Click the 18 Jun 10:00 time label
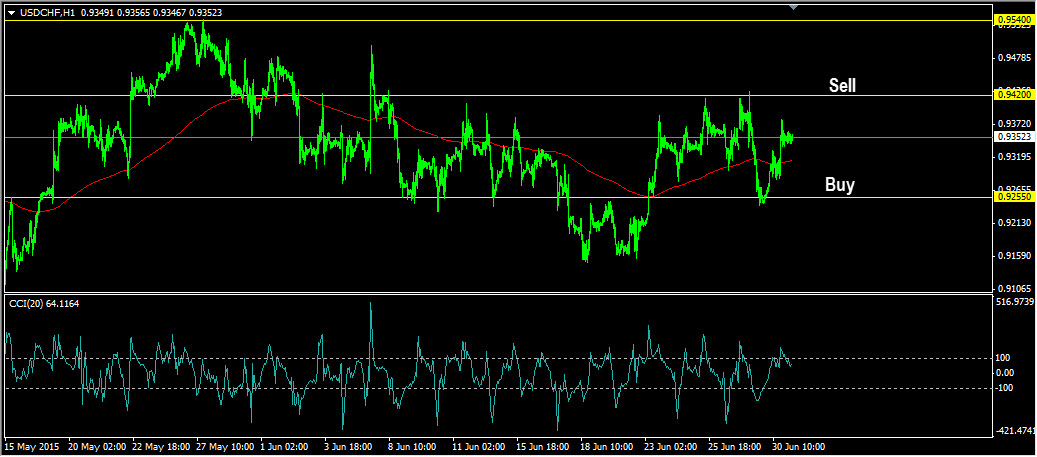The width and height of the screenshot is (1037, 457). (606, 448)
